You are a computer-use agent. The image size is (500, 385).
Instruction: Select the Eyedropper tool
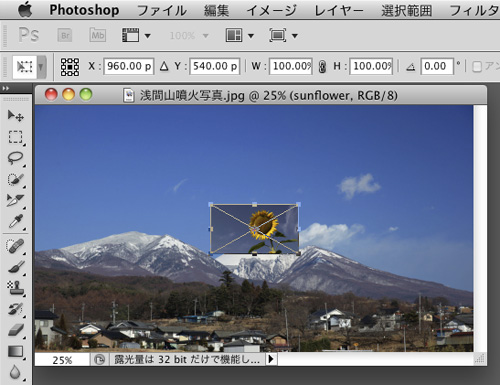pos(15,221)
